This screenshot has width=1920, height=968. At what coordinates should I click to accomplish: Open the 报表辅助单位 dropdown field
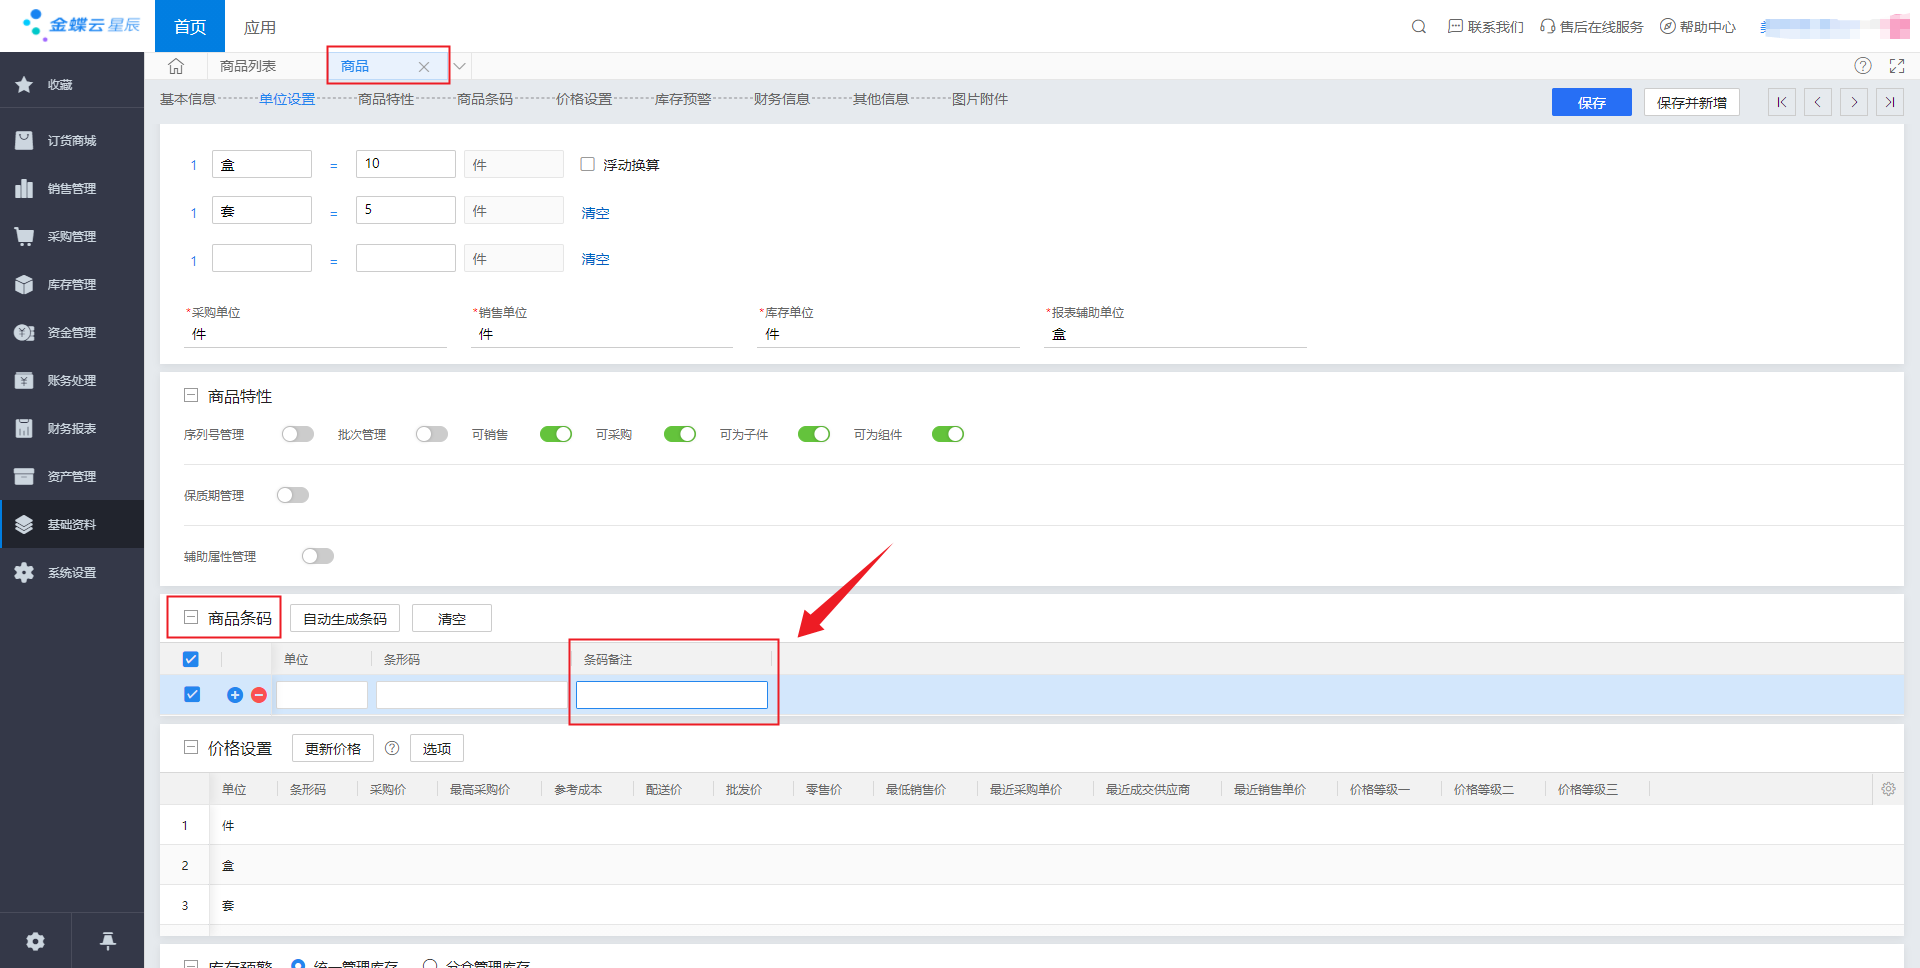[1175, 334]
